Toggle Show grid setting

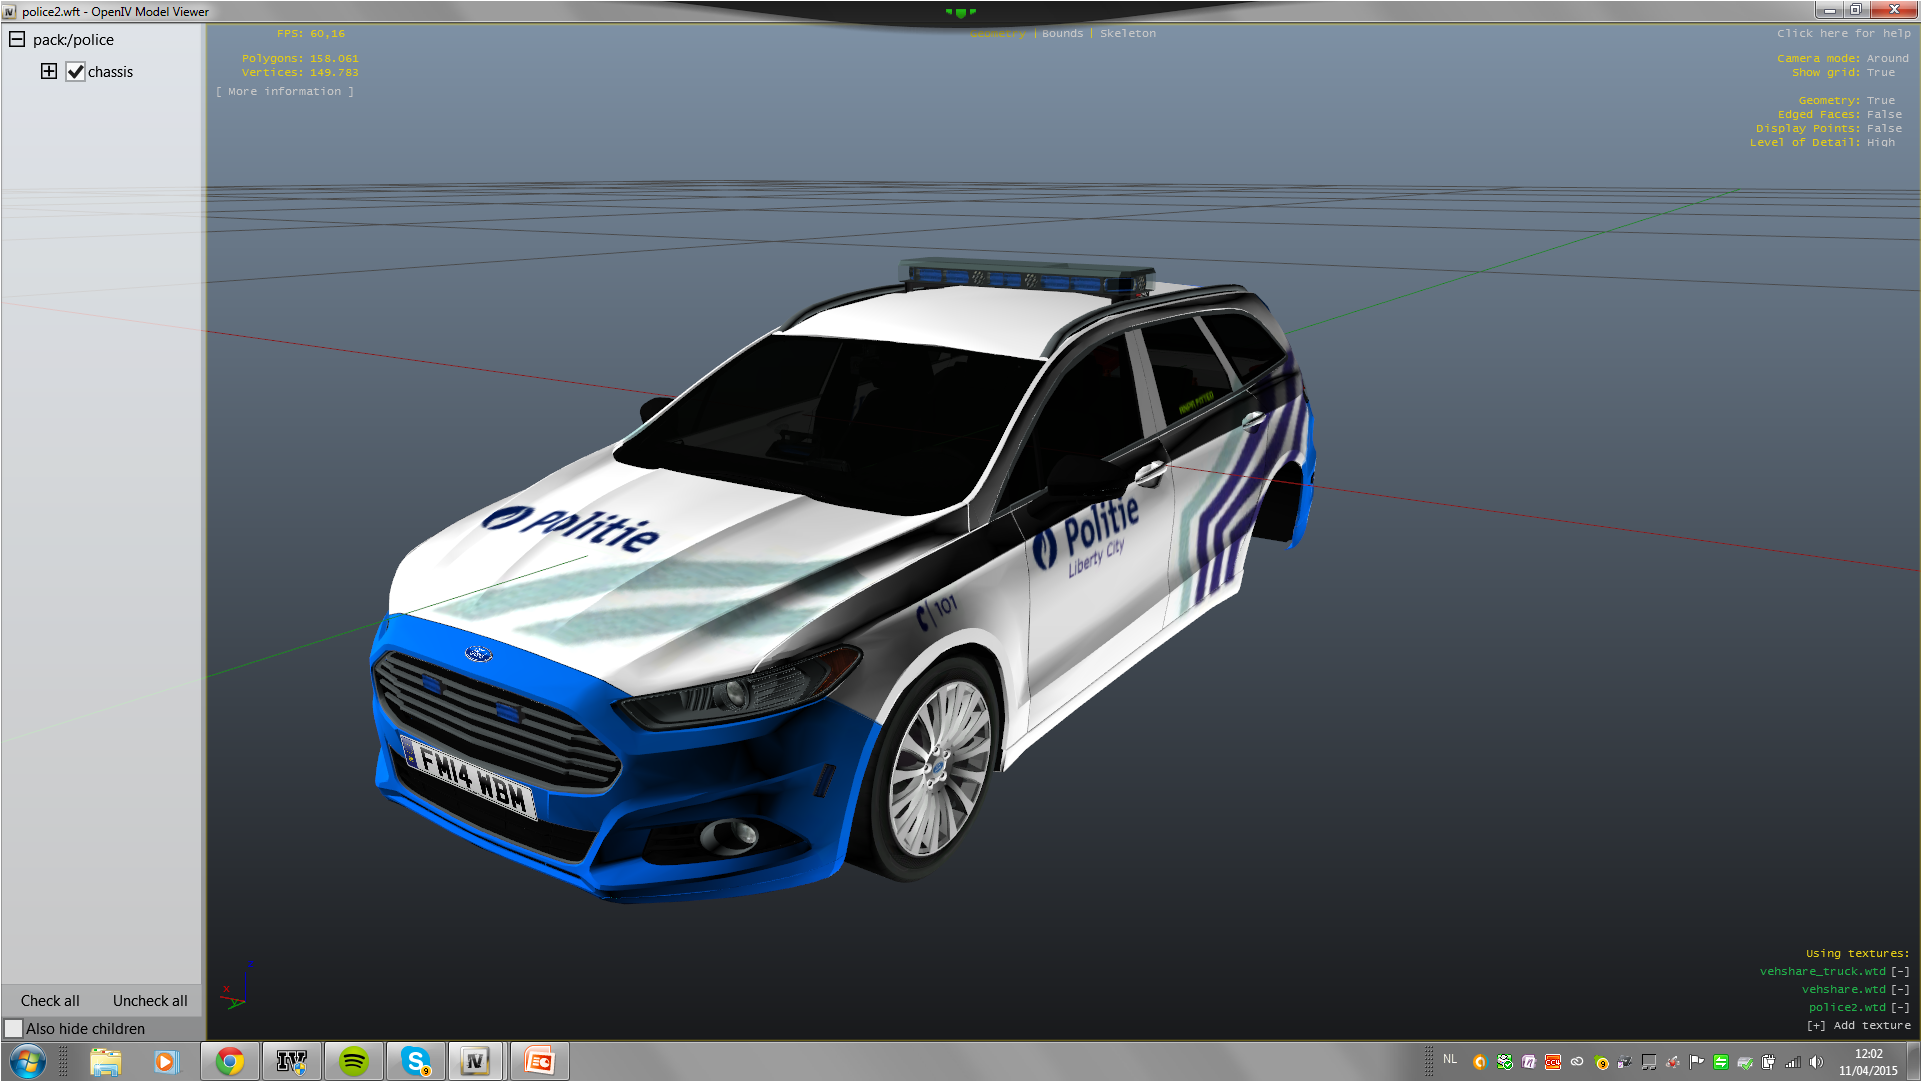[x=1843, y=72]
